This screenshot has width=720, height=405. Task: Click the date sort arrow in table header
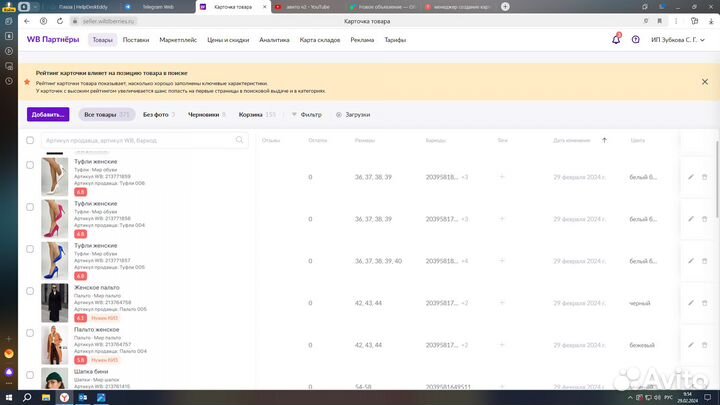point(604,140)
